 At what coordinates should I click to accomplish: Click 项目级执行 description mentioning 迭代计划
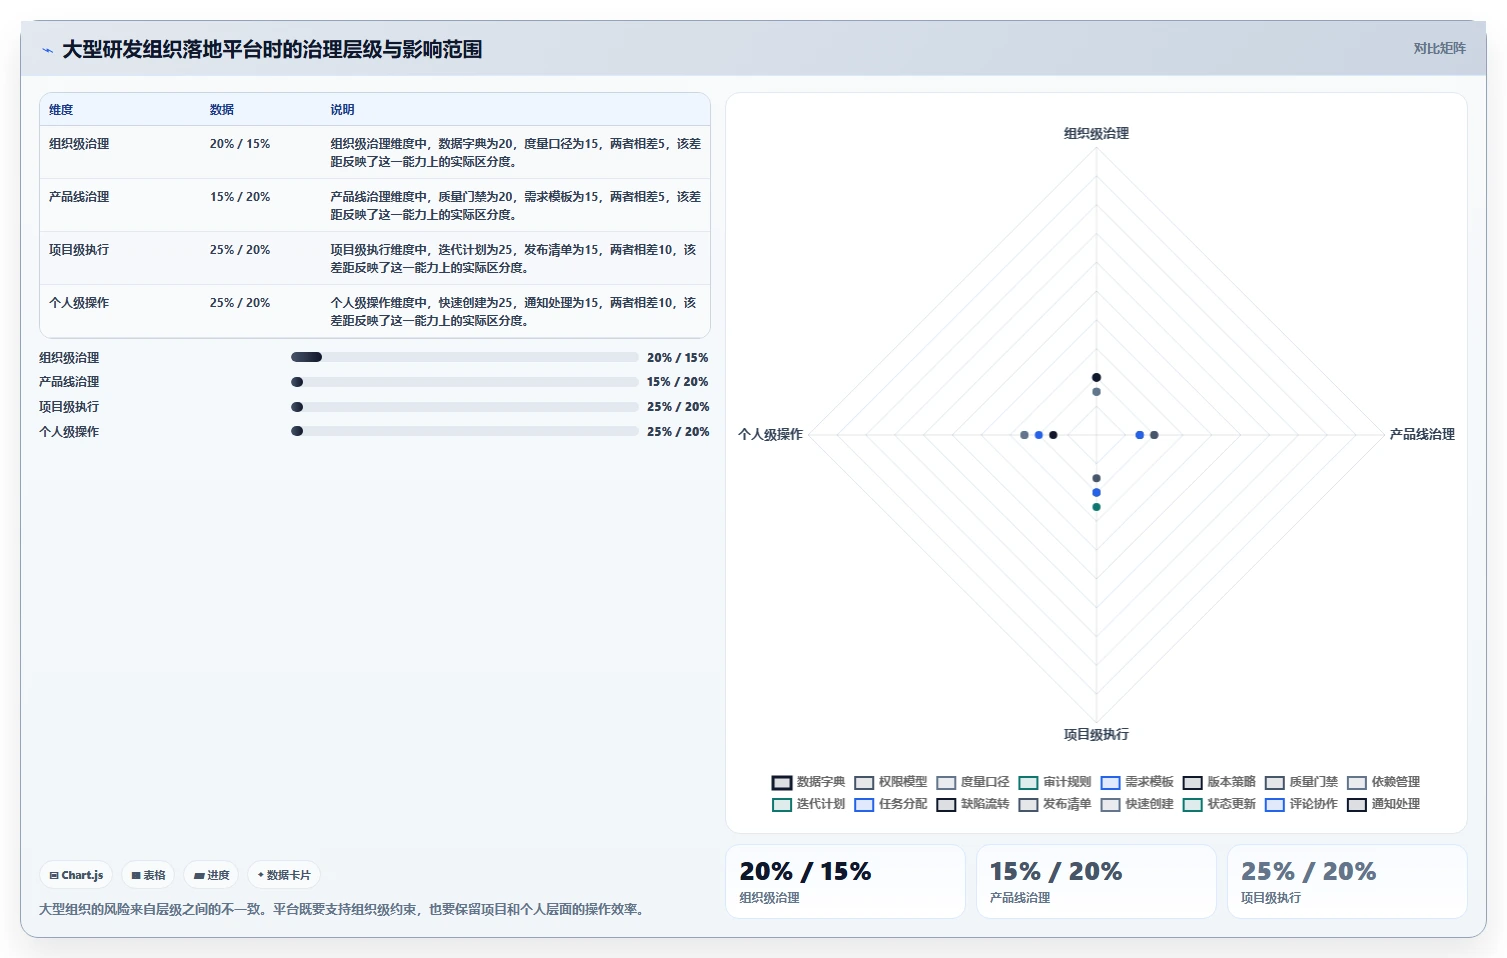515,259
